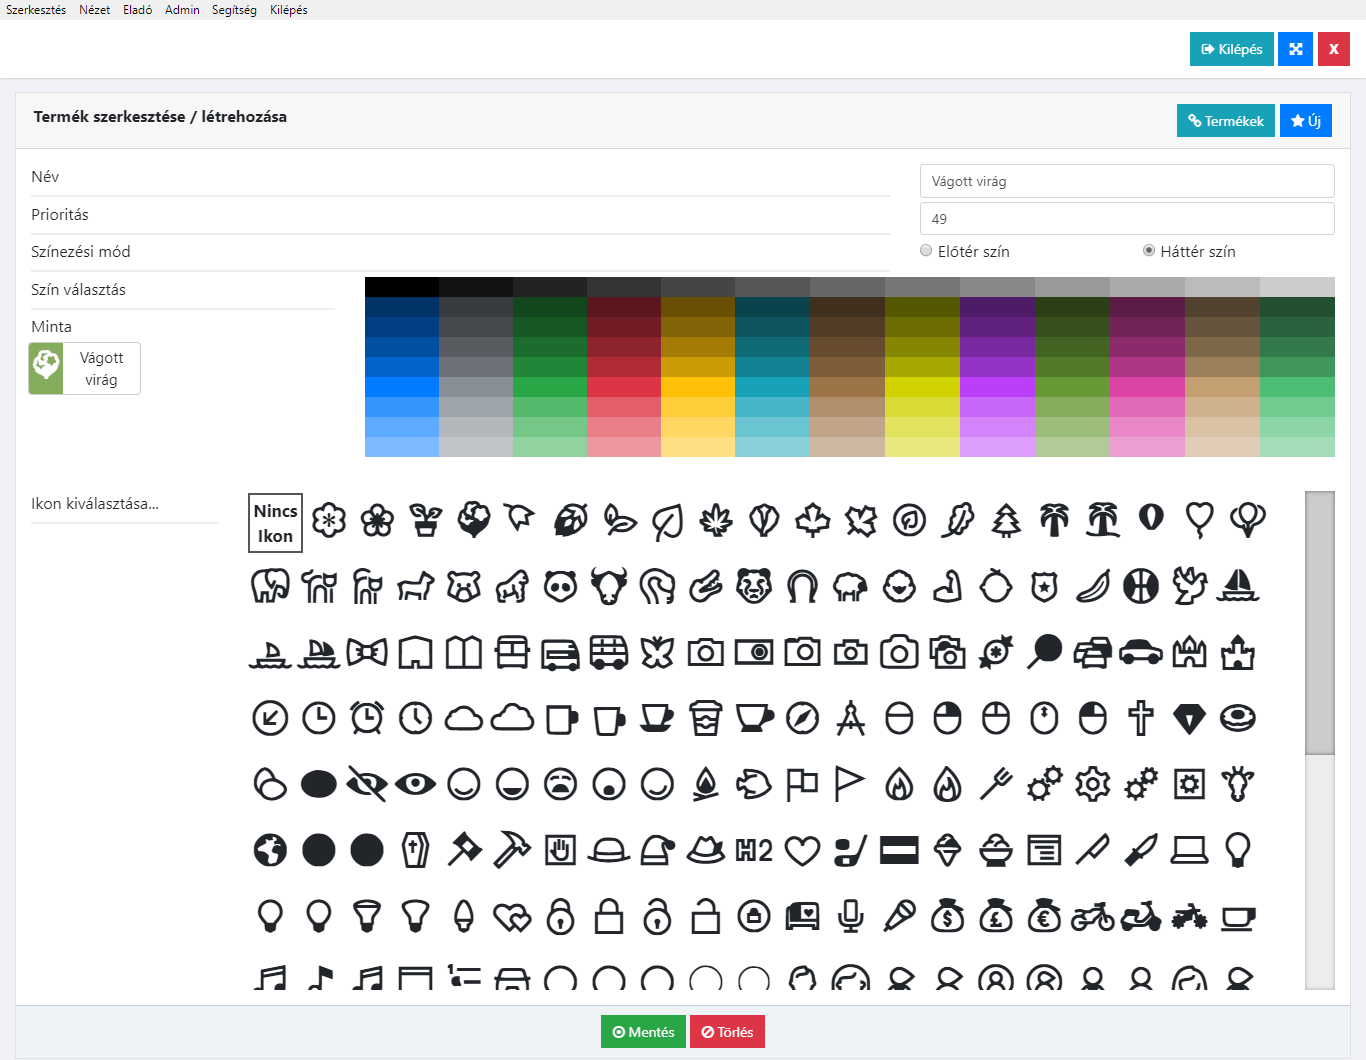Select the bicycle icon
Image resolution: width=1366 pixels, height=1060 pixels.
tap(1092, 916)
